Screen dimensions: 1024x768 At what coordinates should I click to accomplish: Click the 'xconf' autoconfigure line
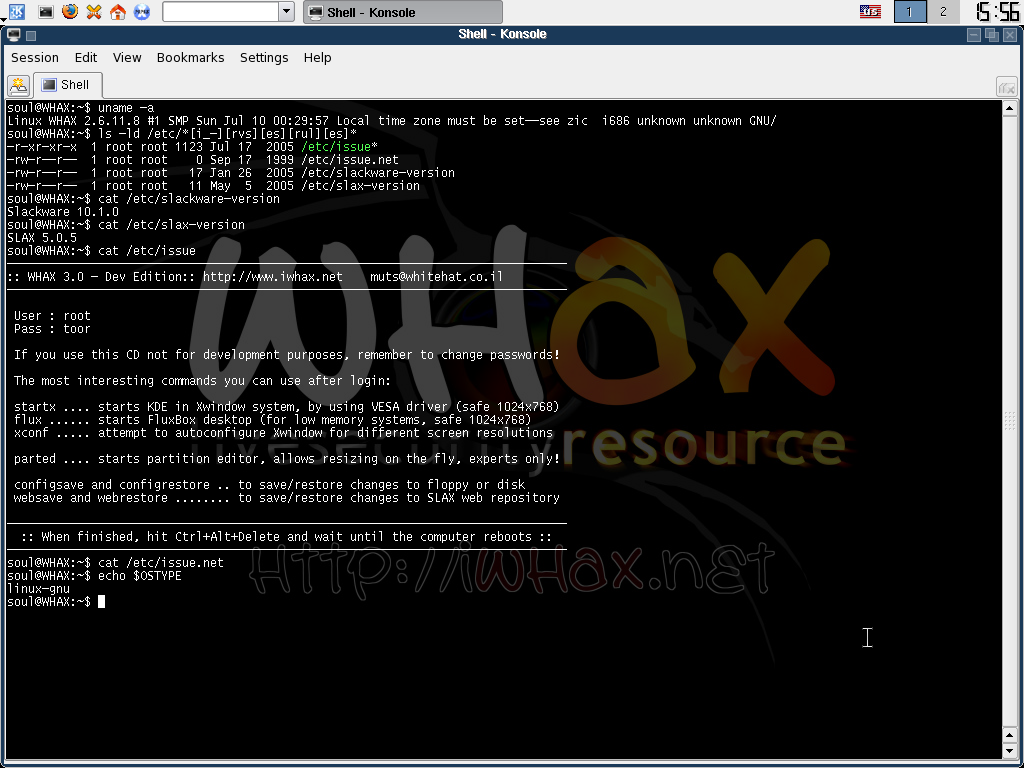pos(283,433)
